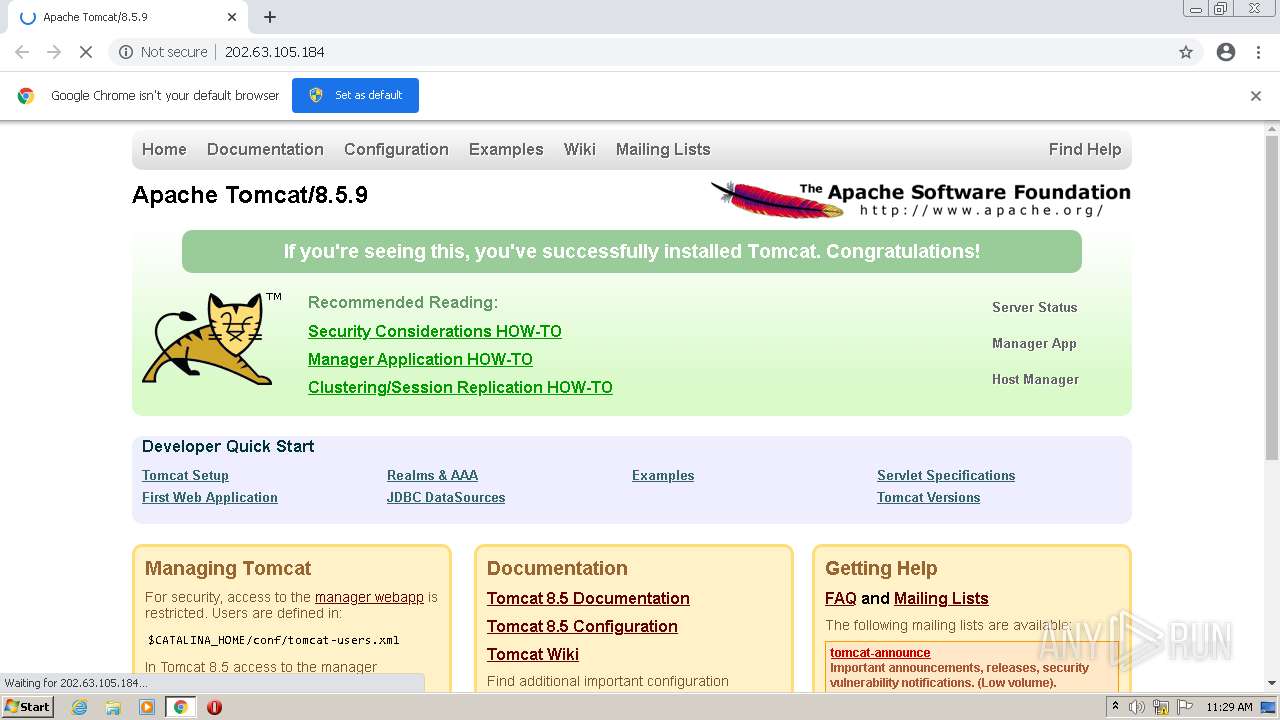Viewport: 1280px width, 720px height.
Task: Open Wiki in Tomcat navigation
Action: 579,149
